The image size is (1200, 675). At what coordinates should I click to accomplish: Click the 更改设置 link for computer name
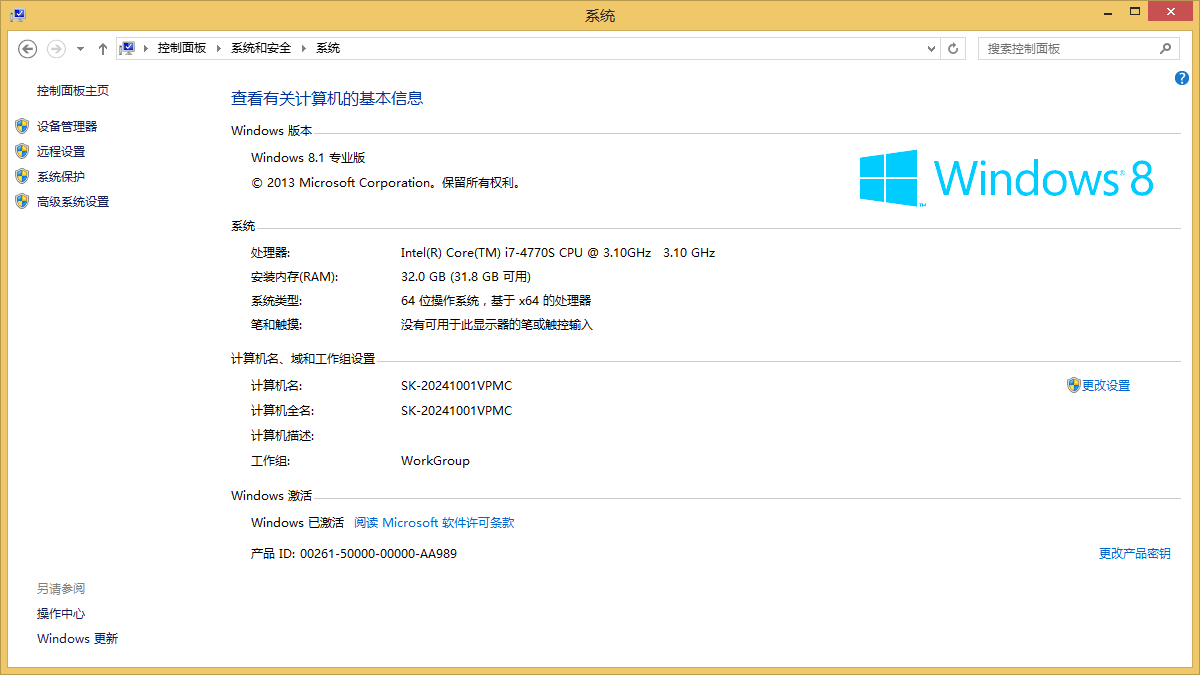tap(1105, 386)
